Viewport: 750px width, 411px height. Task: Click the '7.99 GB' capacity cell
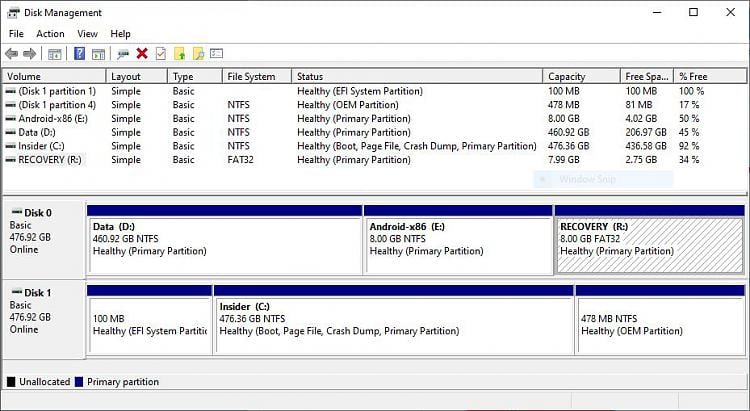tap(563, 160)
